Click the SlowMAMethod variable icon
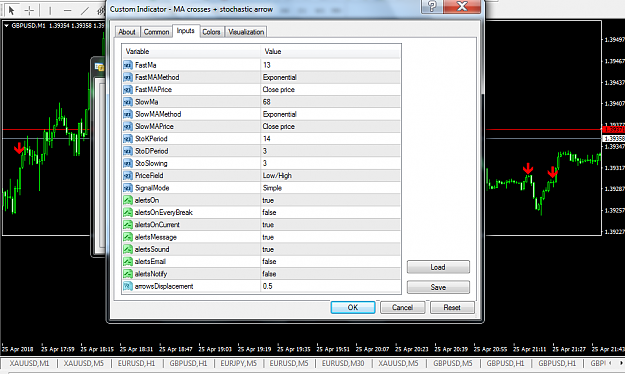This screenshot has height=374, width=625. click(128, 114)
